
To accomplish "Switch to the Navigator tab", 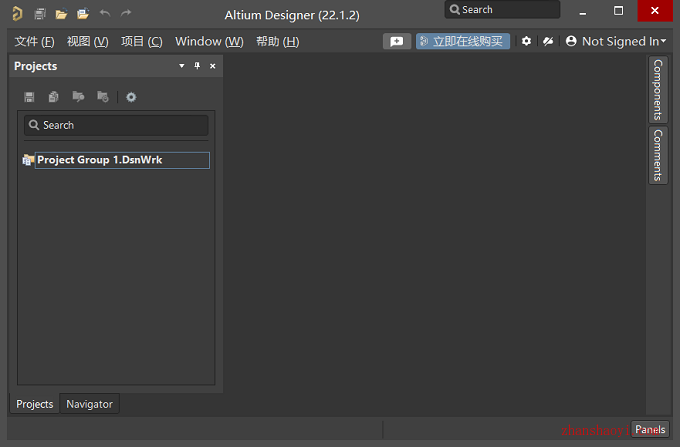I will click(89, 404).
